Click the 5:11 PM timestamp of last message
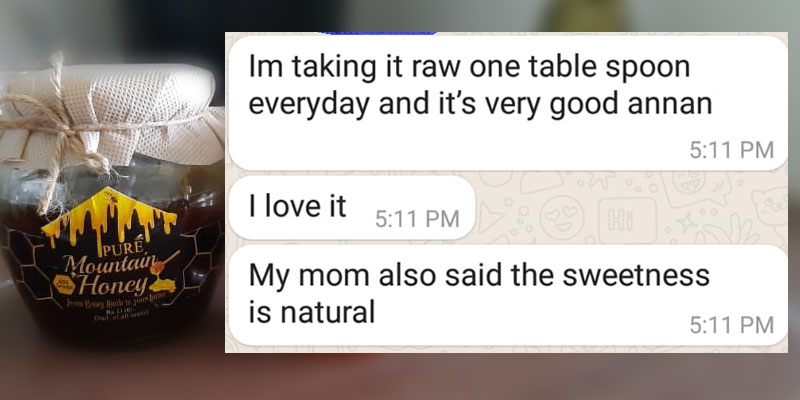 point(732,325)
